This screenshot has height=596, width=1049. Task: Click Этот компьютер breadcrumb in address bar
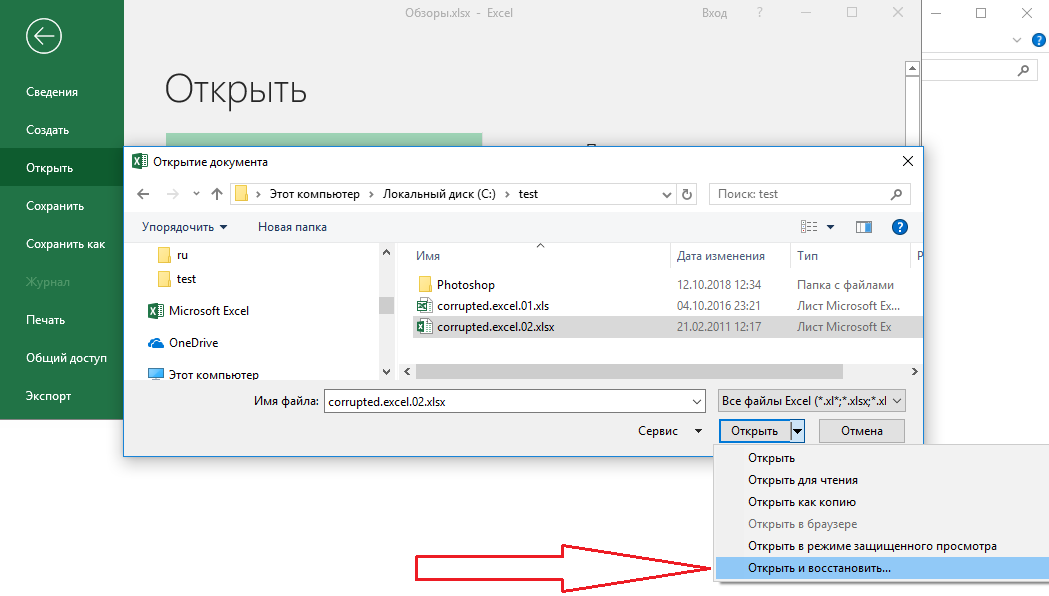(x=314, y=194)
